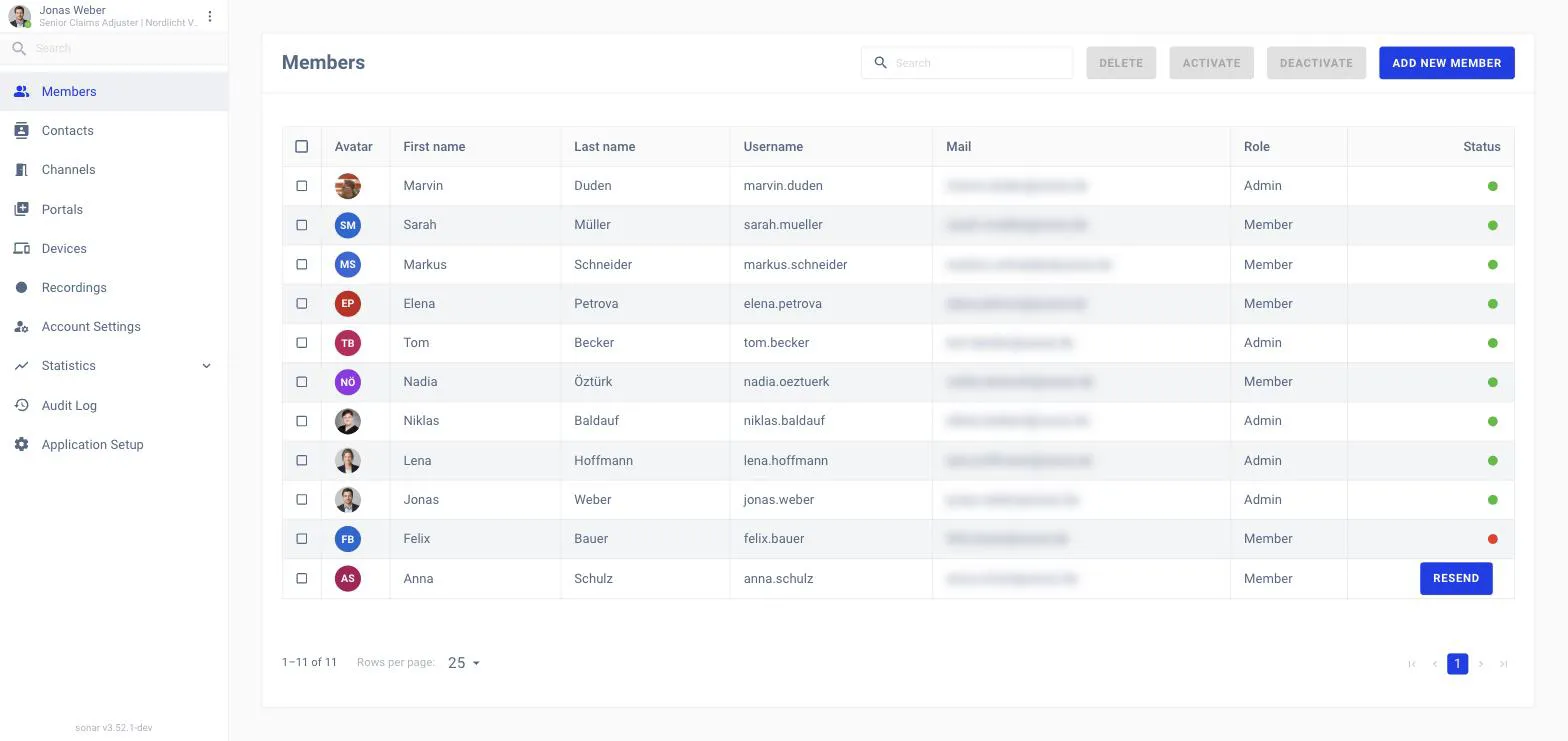Screen dimensions: 1568x741
Task: Click the Statistics chart icon
Action: coord(21,366)
